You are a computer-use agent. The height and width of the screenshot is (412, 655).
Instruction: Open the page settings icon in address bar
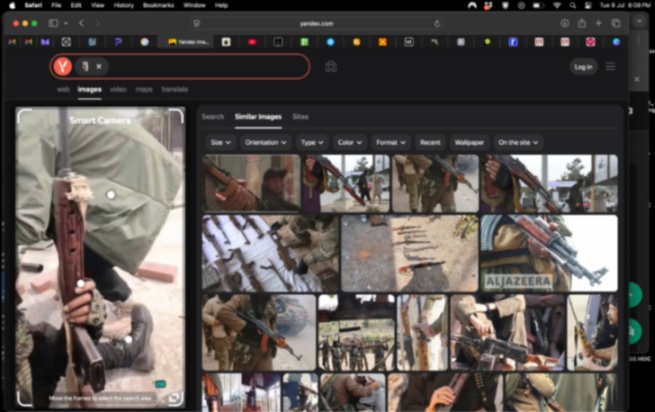(x=197, y=23)
